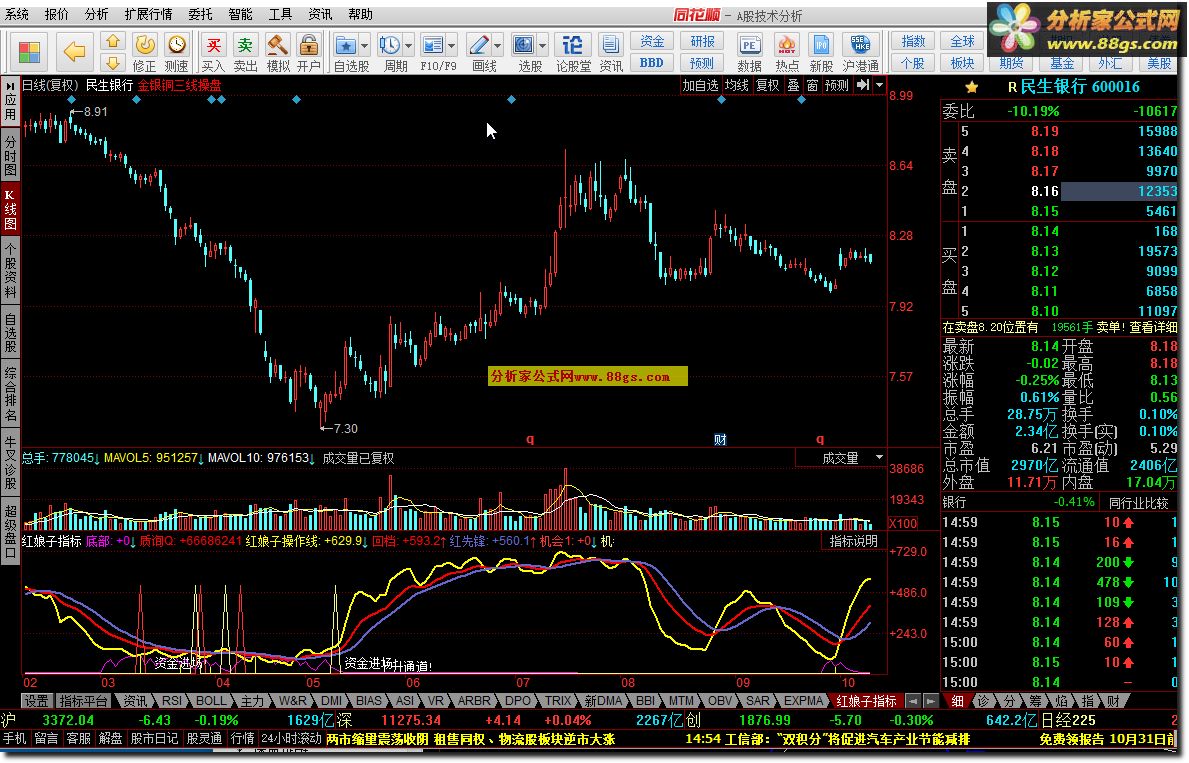Open the 智能 menu
The height and width of the screenshot is (763, 1189).
pos(240,14)
